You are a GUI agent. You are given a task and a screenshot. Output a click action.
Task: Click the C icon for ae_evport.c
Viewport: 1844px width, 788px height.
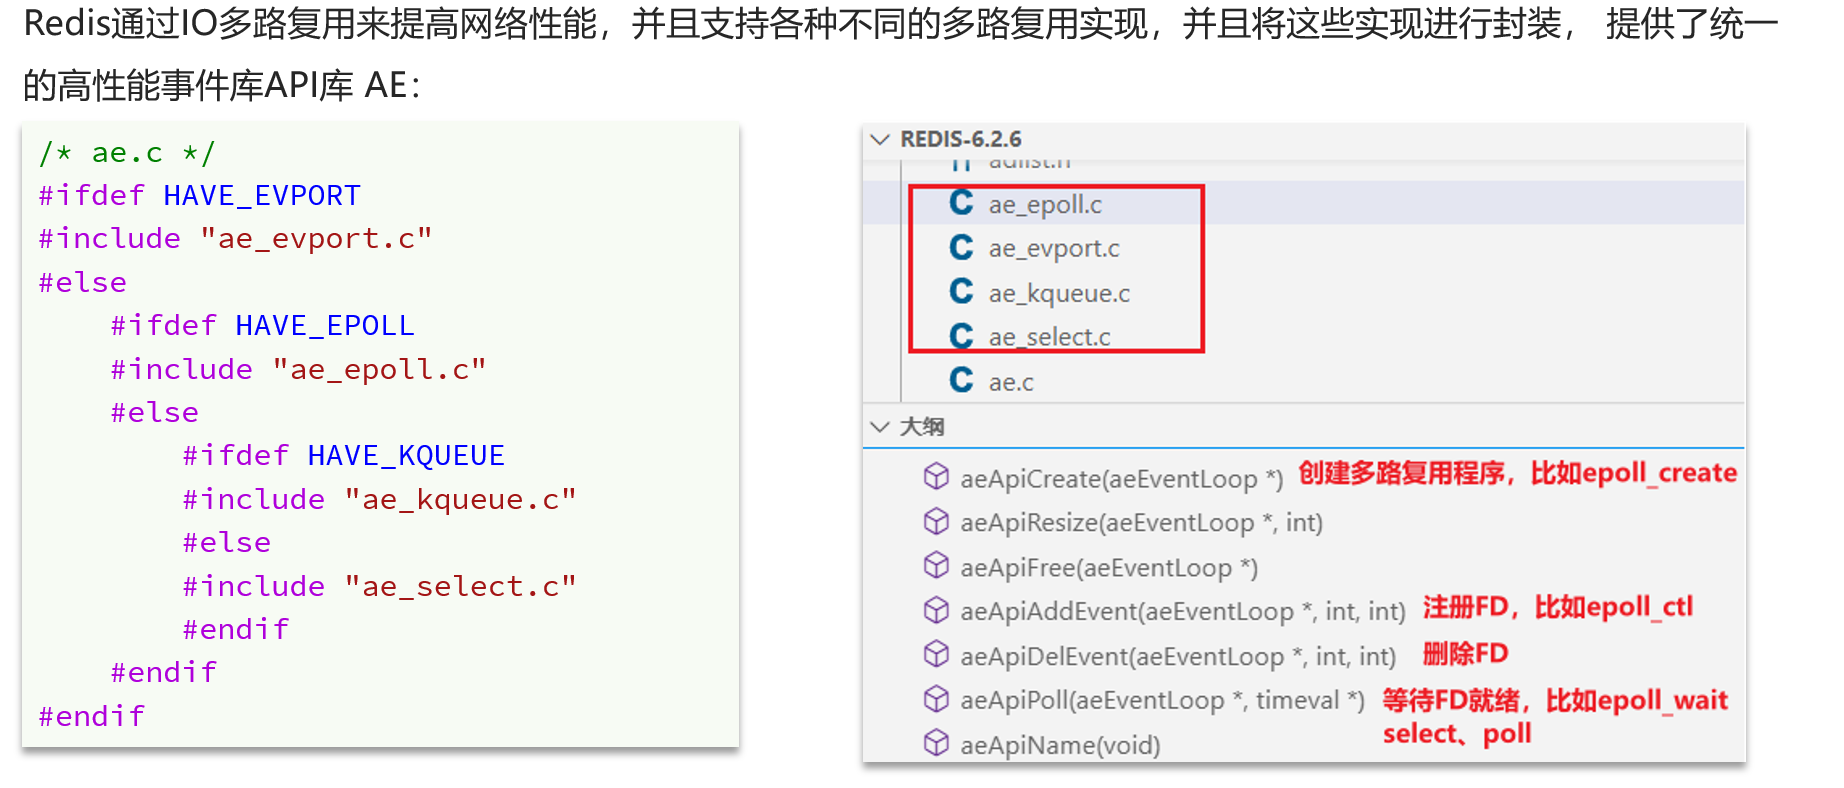(961, 247)
